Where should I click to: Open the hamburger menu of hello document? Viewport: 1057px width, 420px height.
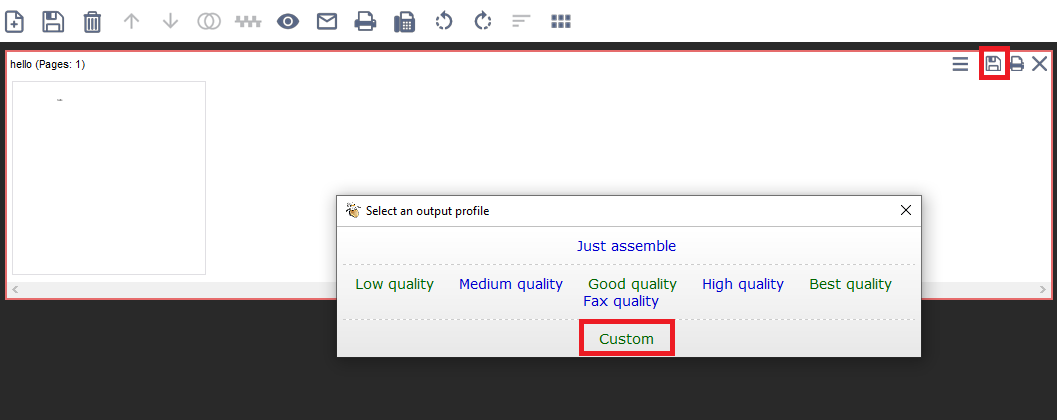click(961, 64)
